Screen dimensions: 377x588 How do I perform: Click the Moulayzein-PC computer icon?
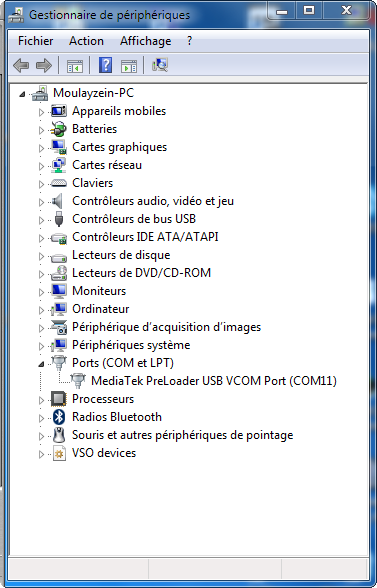tap(40, 93)
